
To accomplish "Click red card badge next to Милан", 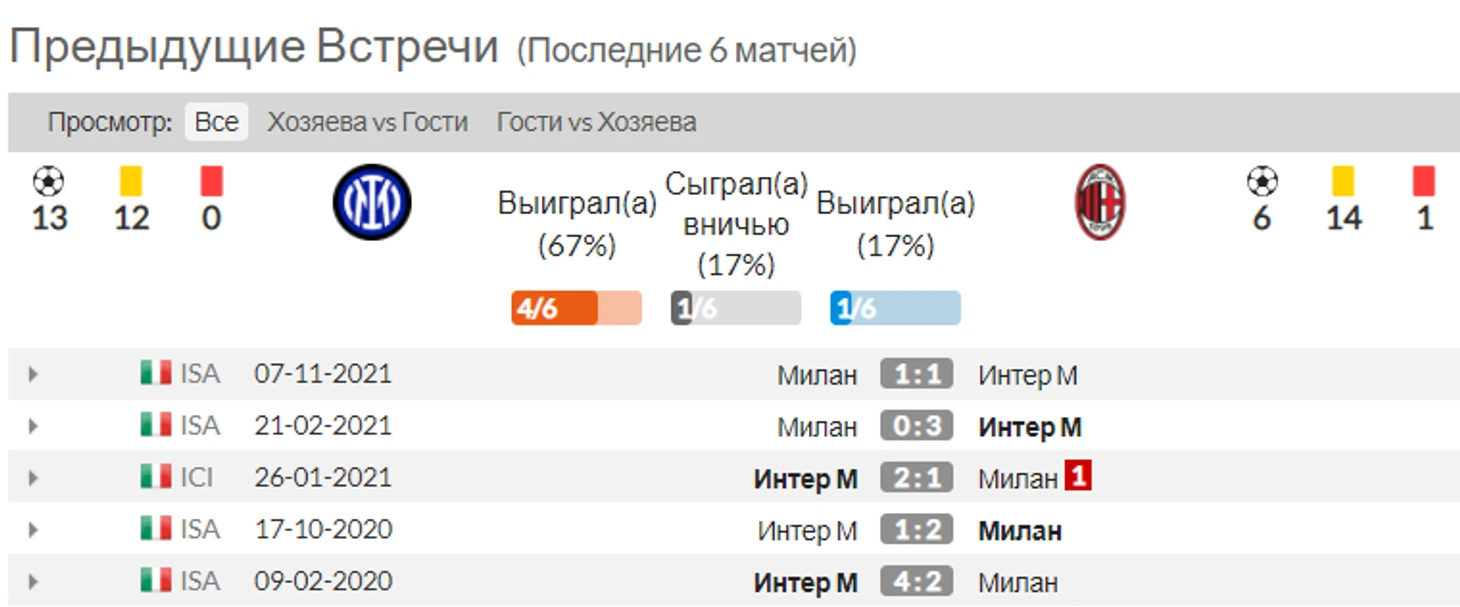I will click(1077, 477).
